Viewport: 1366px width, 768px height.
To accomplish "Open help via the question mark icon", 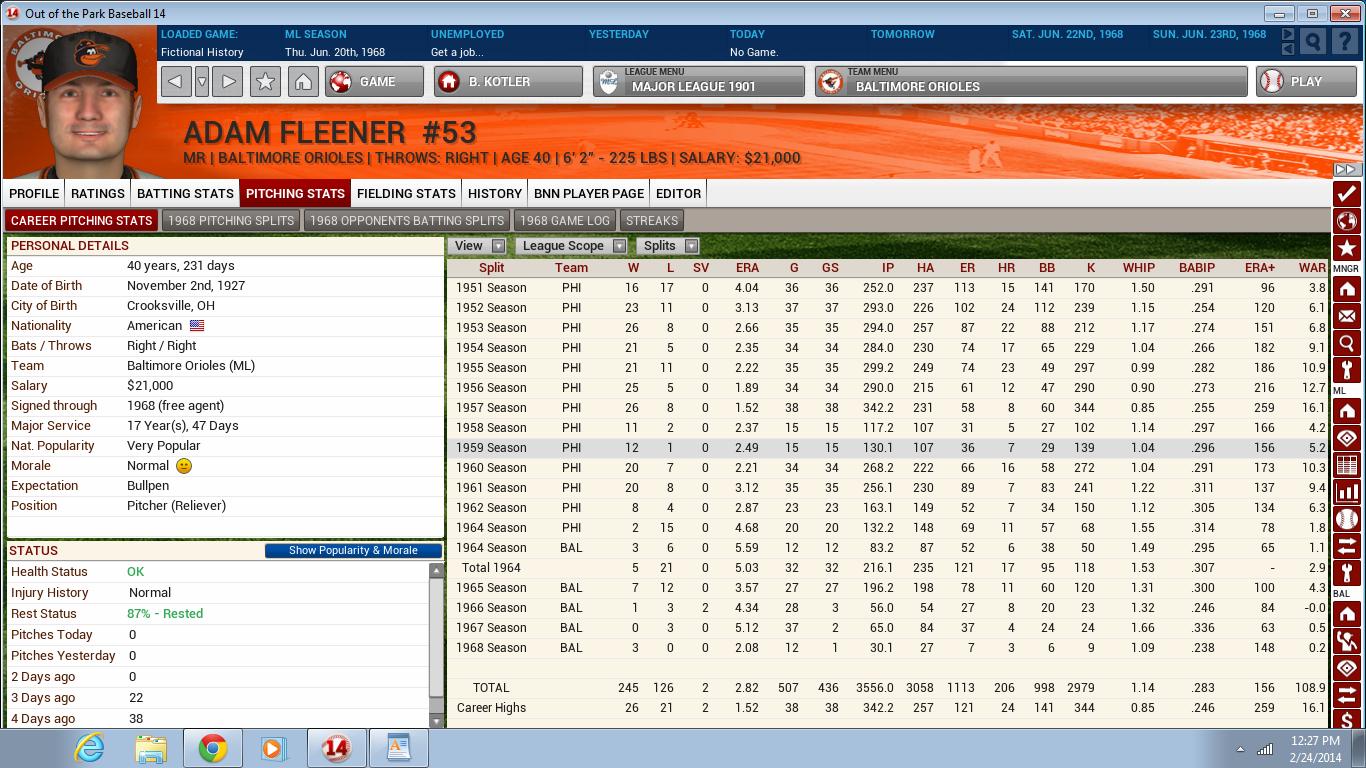I will pos(1345,41).
